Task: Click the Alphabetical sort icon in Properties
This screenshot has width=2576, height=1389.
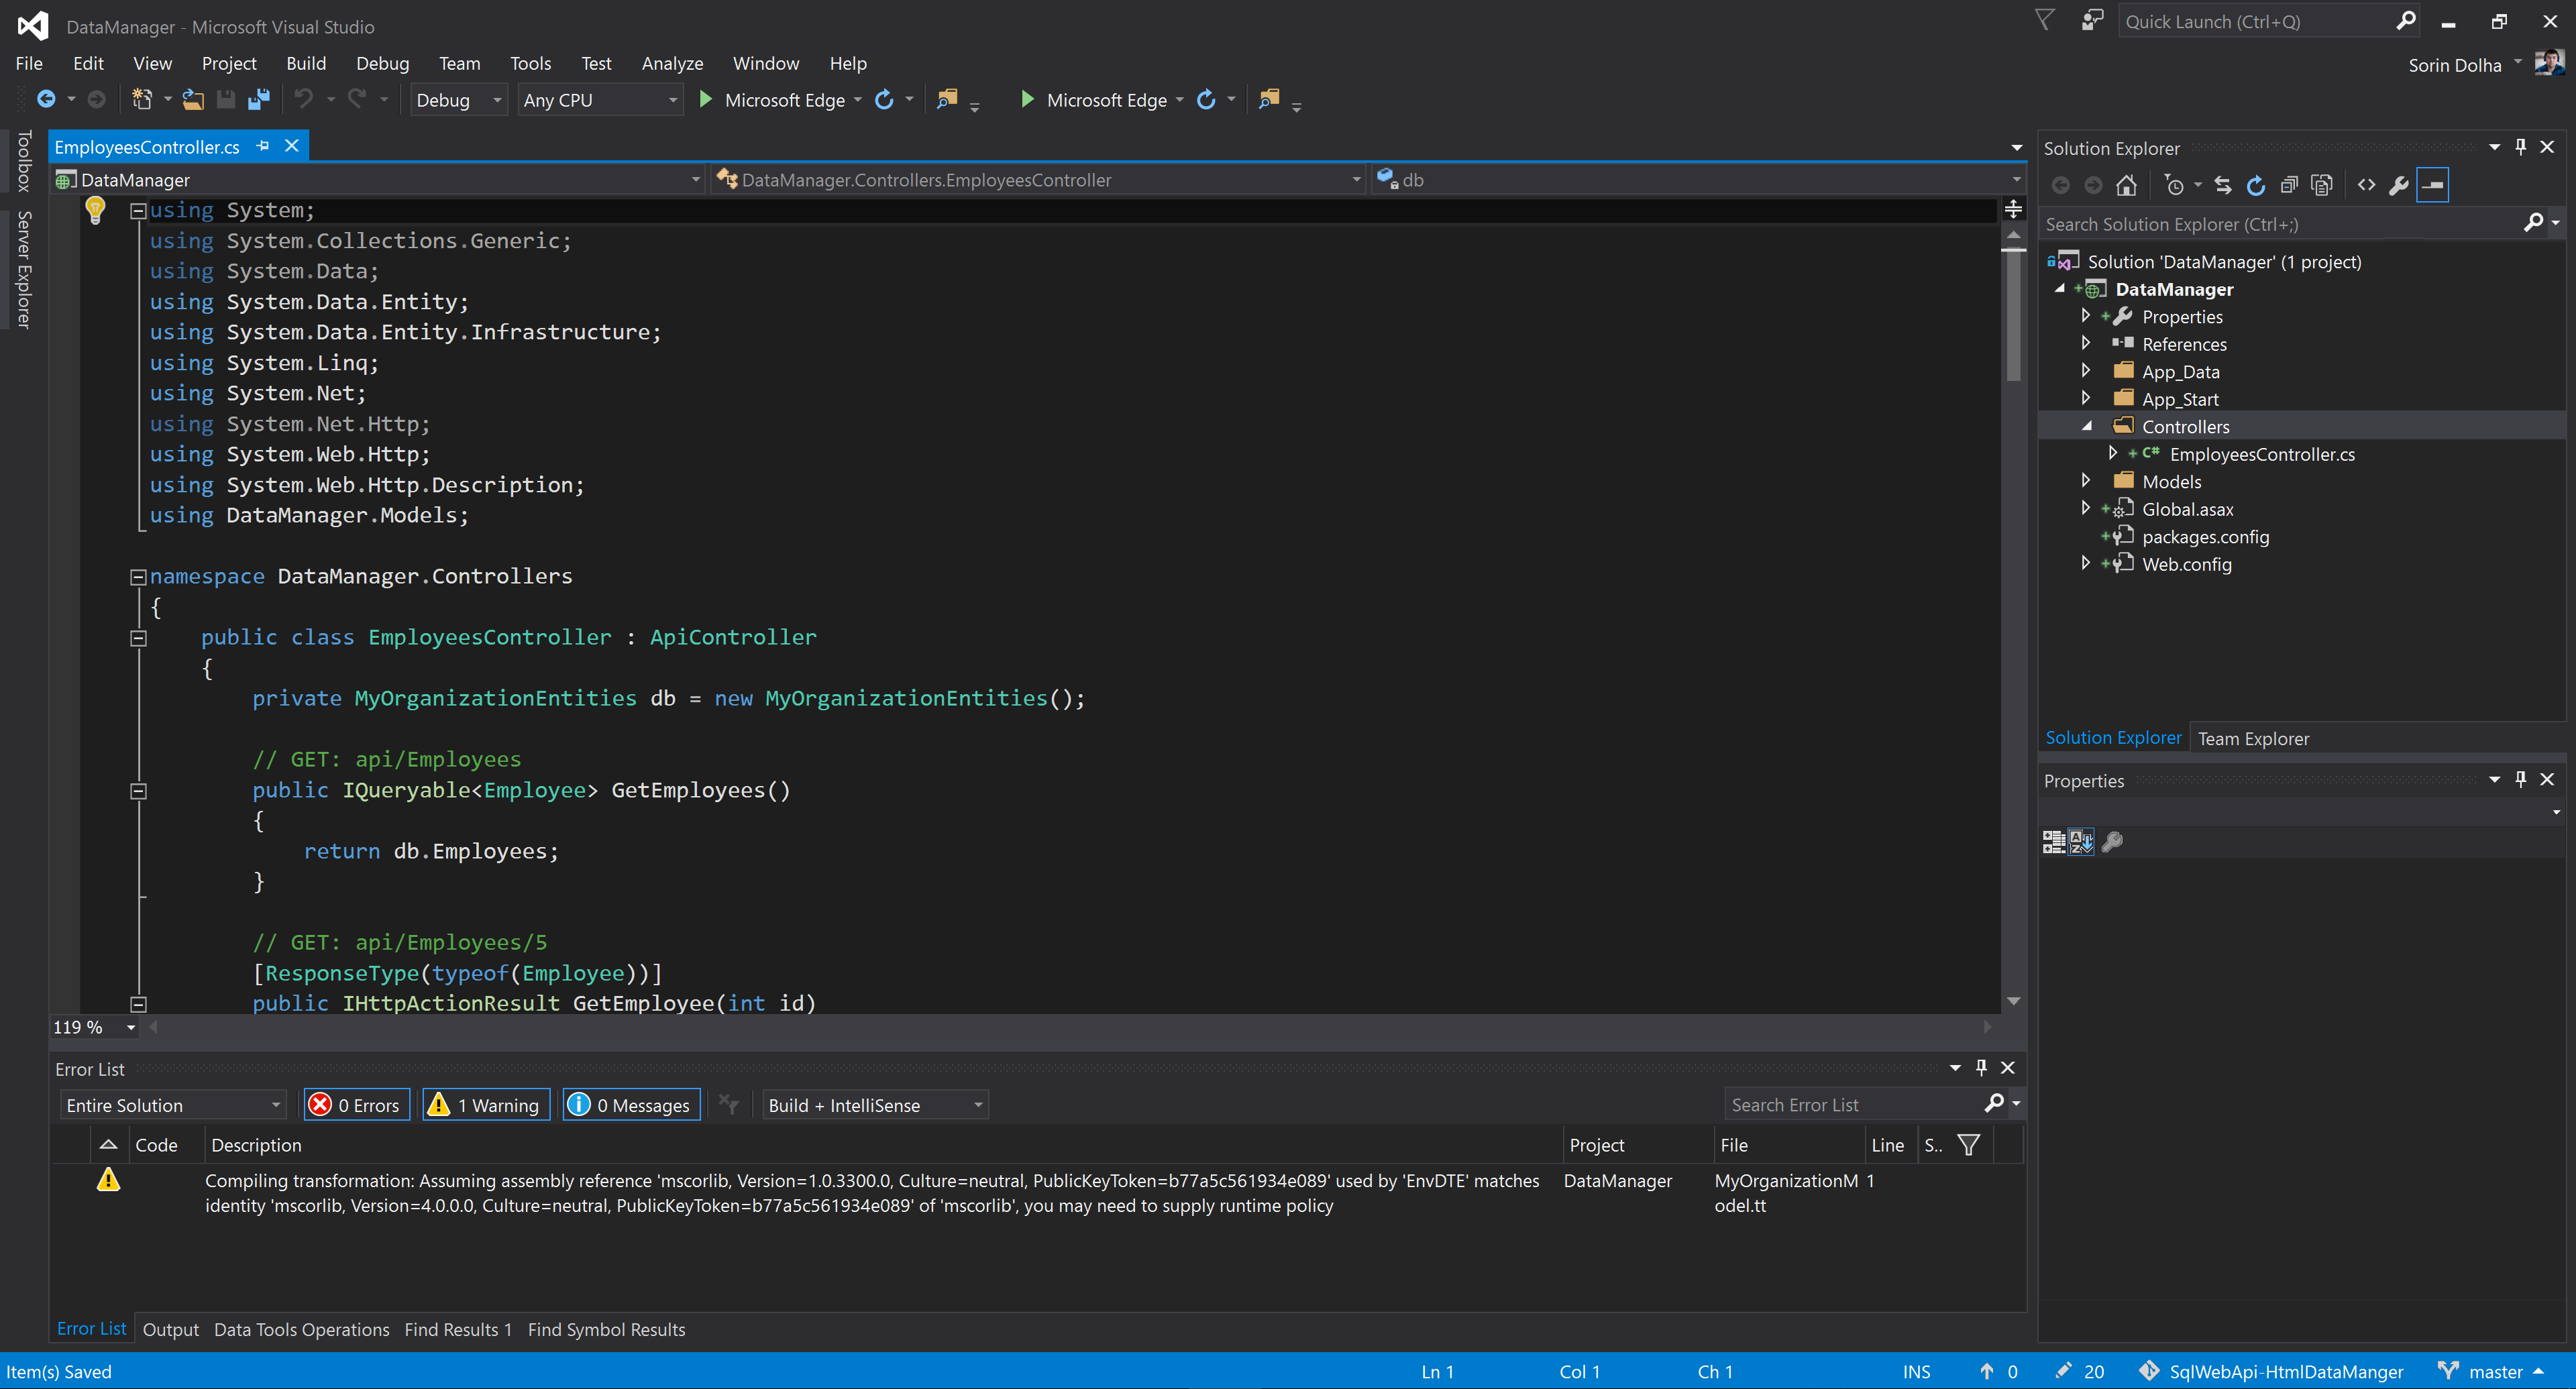Action: (x=2081, y=842)
